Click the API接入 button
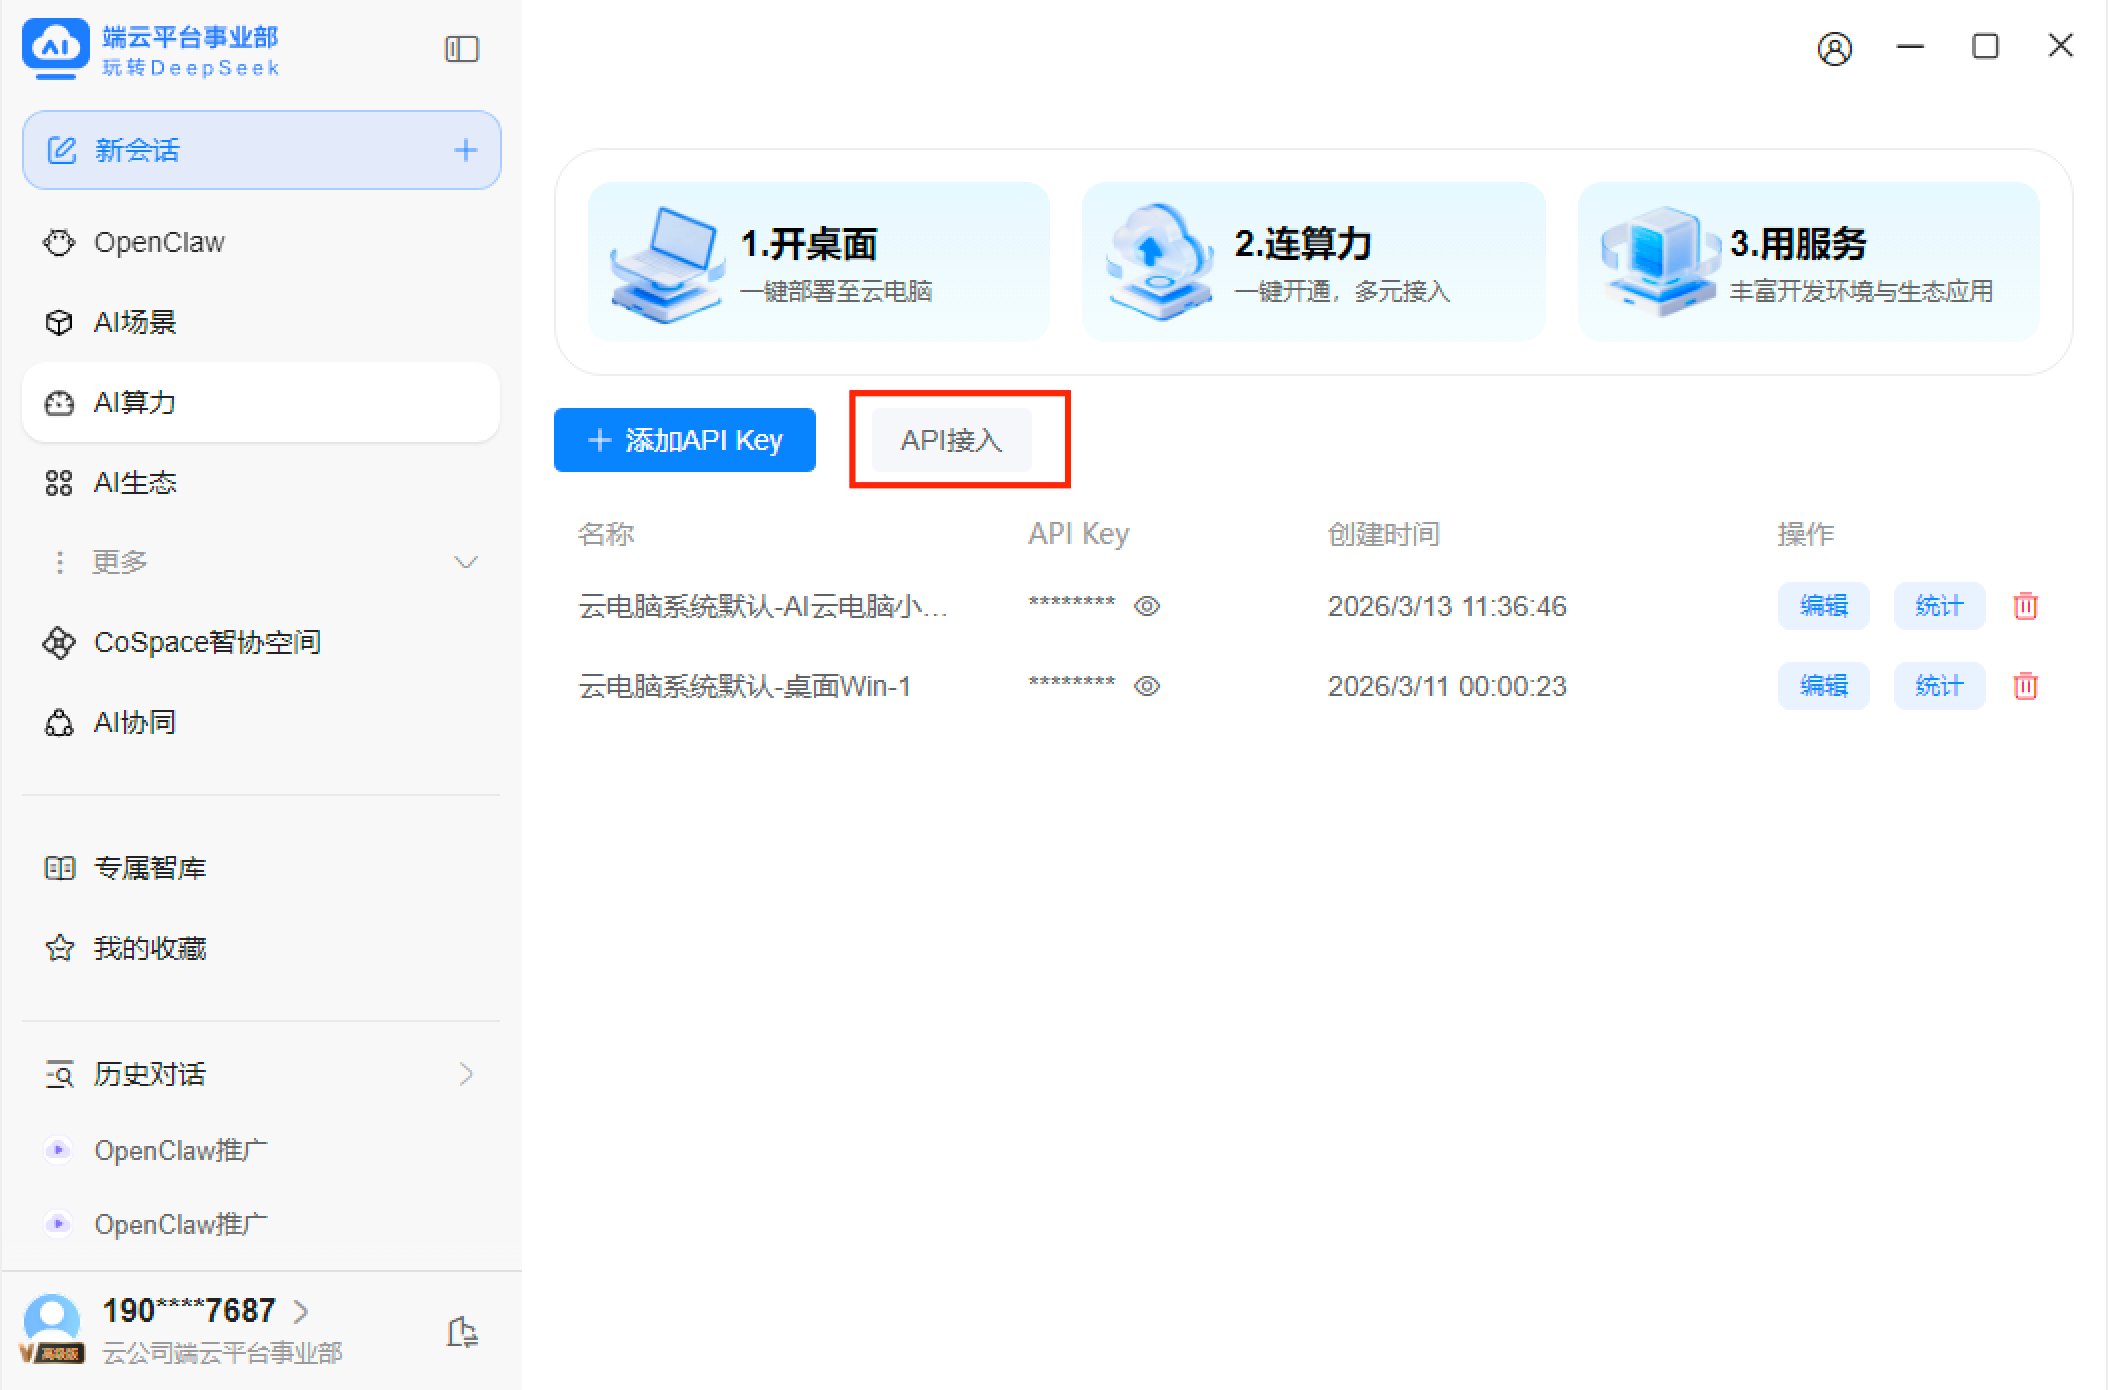This screenshot has height=1390, width=2108. point(951,440)
